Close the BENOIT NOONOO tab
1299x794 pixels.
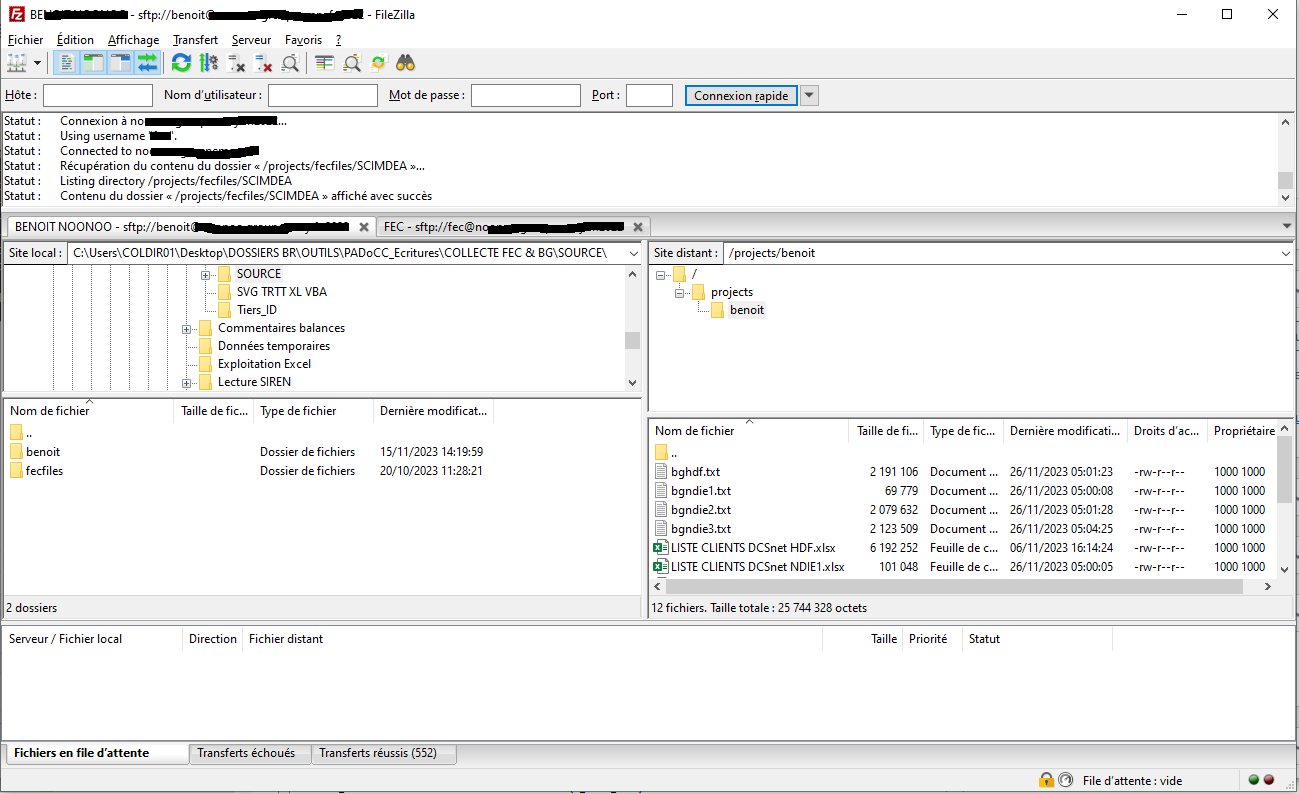(x=364, y=227)
